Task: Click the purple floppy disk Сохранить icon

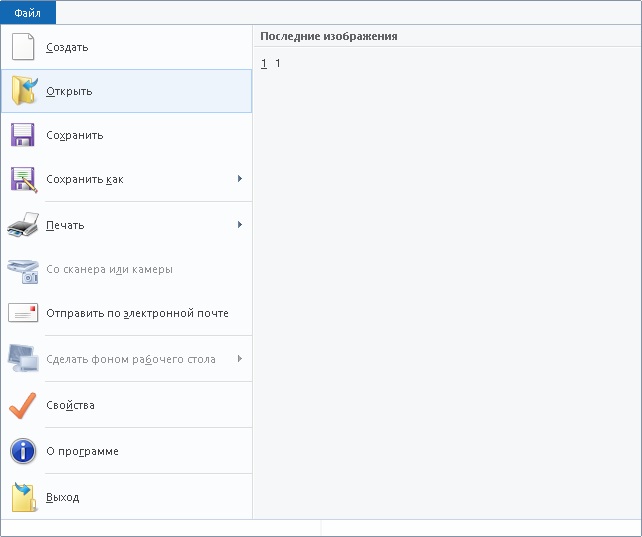Action: (x=23, y=135)
